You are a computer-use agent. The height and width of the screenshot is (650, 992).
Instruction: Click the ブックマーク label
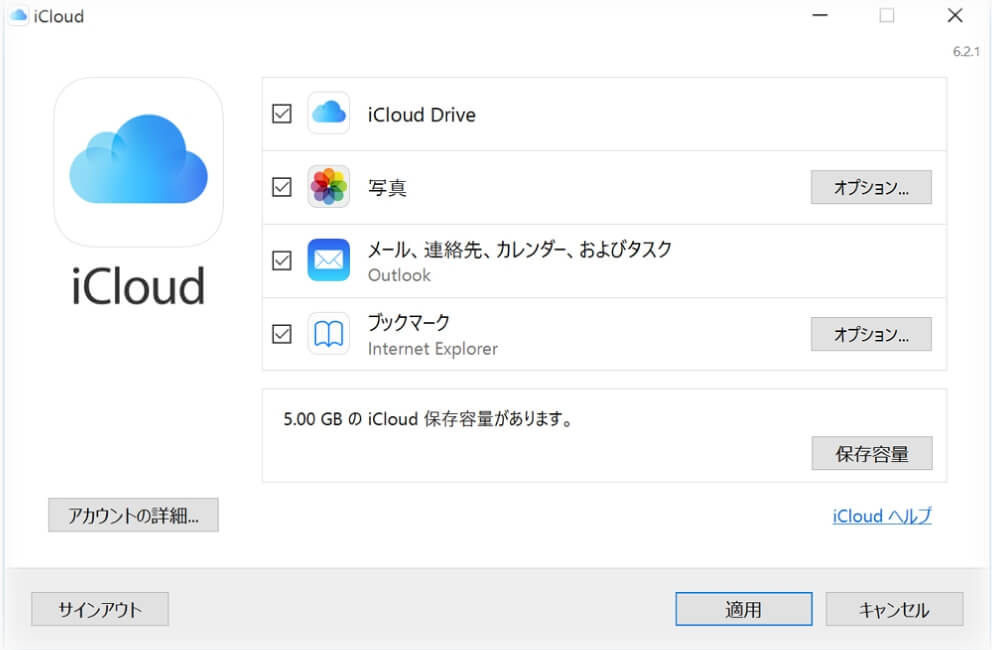click(409, 322)
